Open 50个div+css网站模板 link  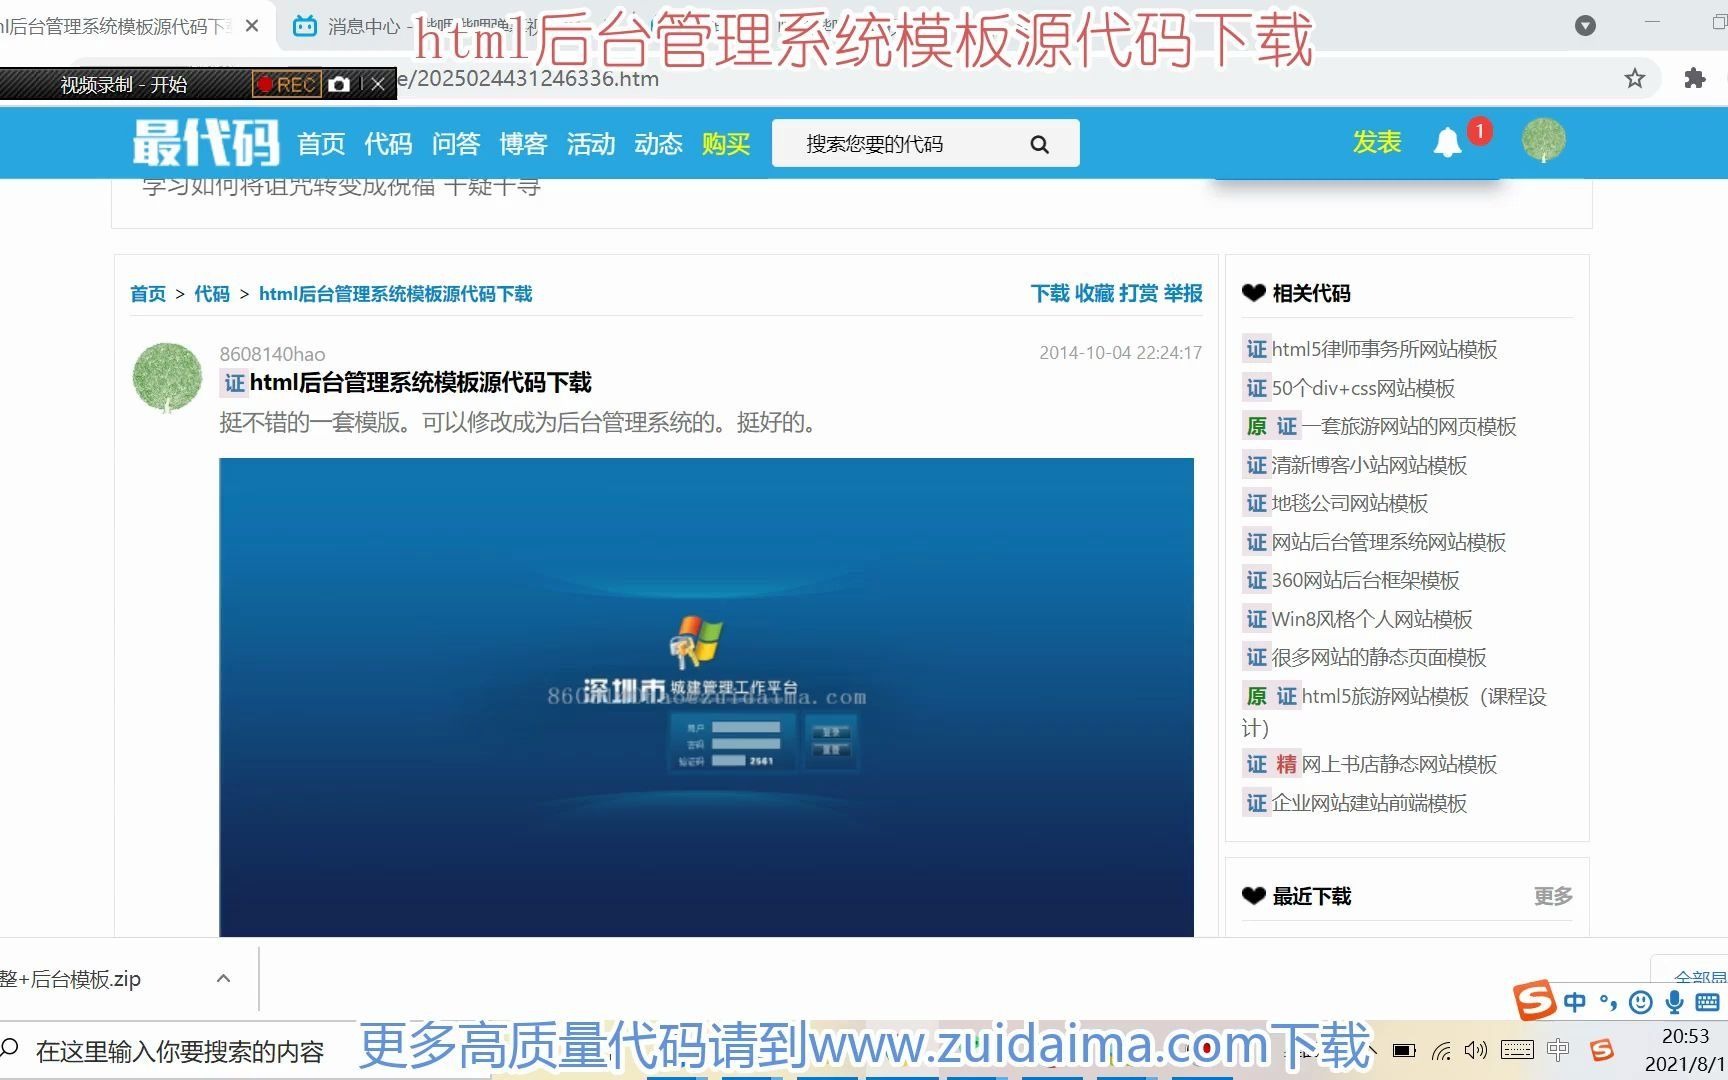pos(1363,388)
